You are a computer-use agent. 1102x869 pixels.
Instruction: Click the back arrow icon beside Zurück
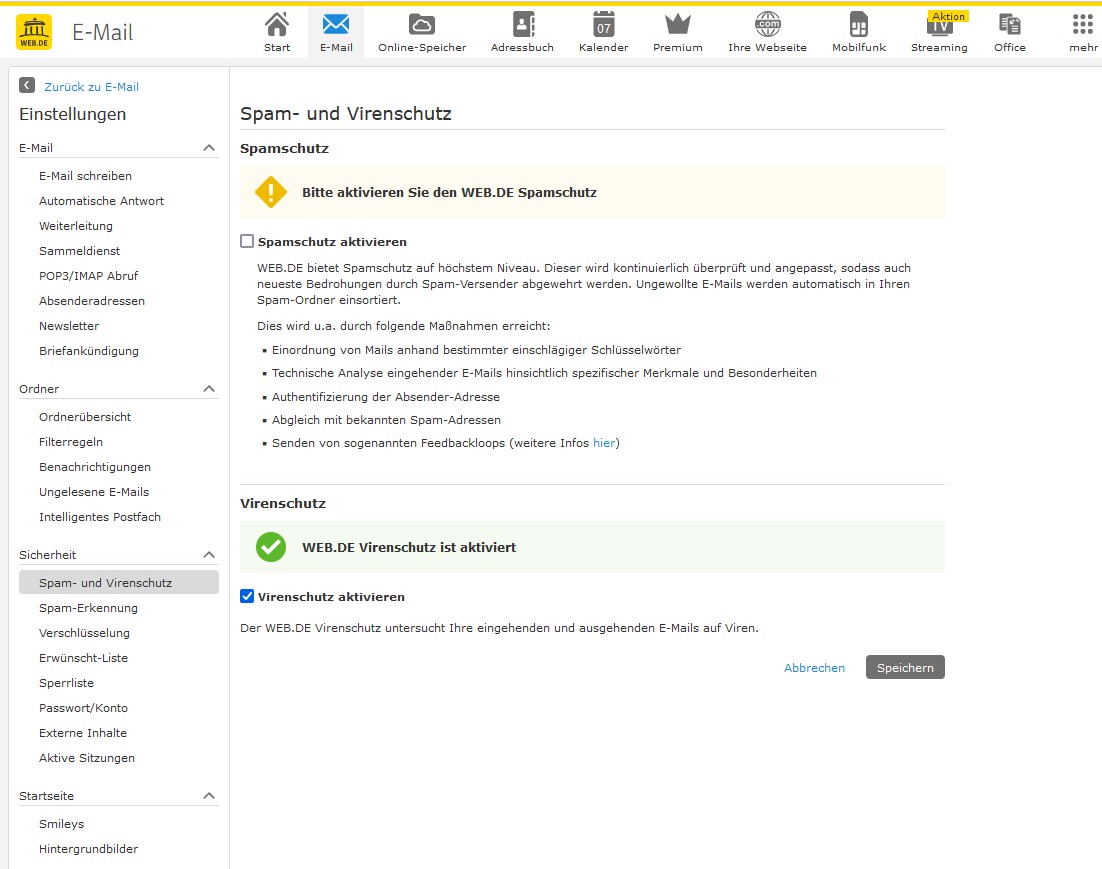[x=27, y=85]
